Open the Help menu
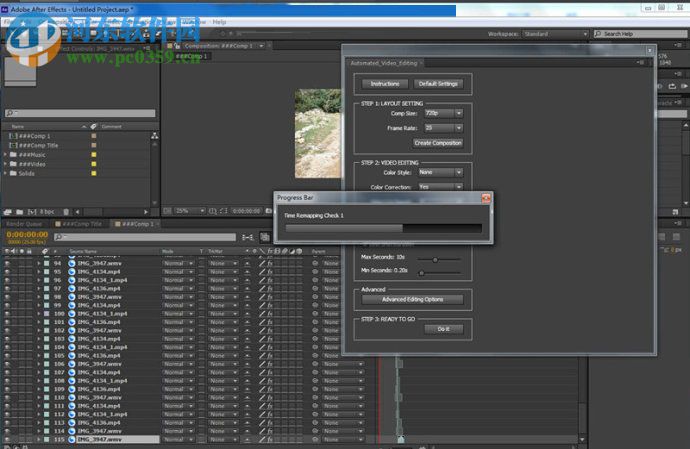This screenshot has width=690, height=449. coord(219,22)
